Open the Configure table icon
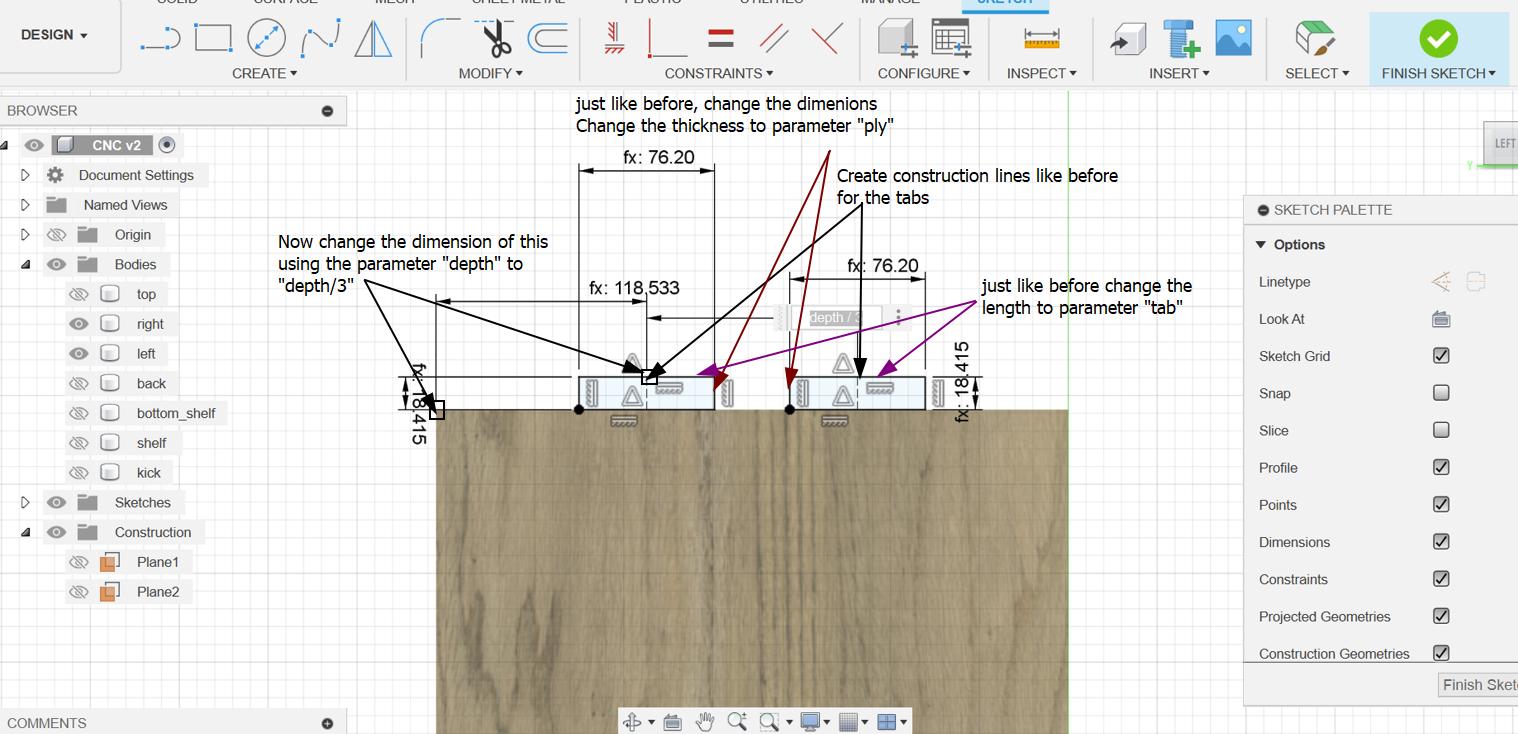1518x734 pixels. (x=951, y=38)
